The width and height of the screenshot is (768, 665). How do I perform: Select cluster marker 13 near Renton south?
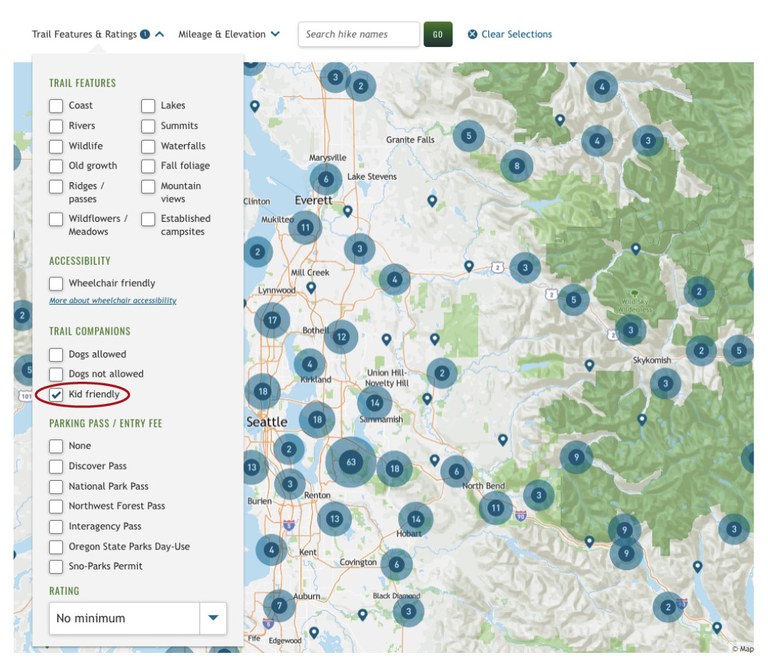(x=335, y=519)
